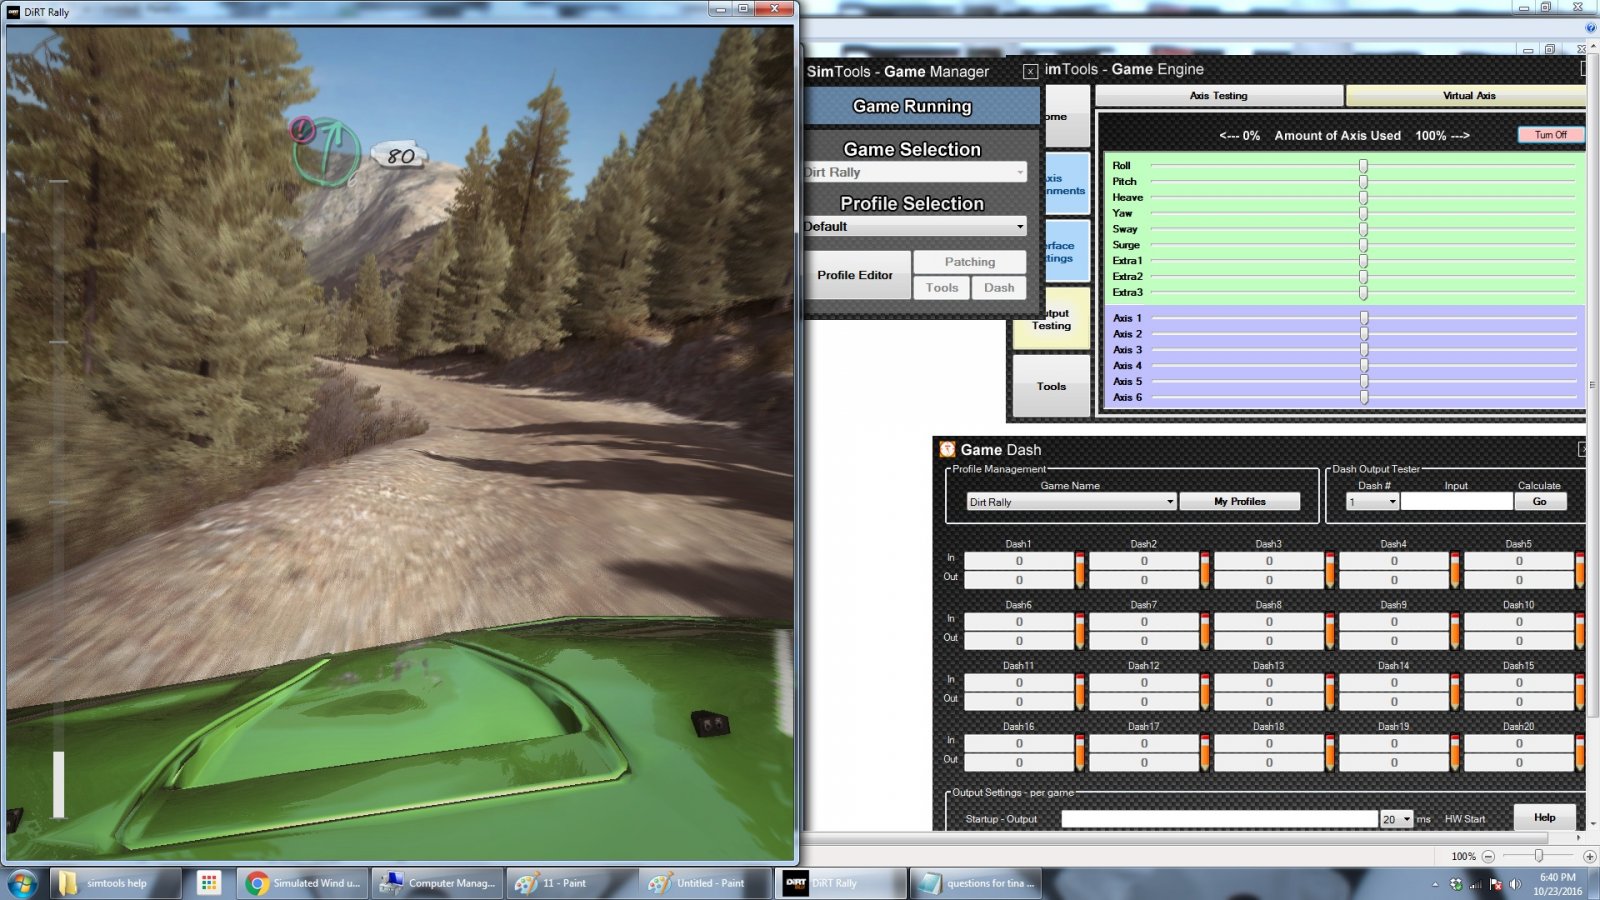The height and width of the screenshot is (900, 1600).
Task: Click the zoom slider handle near 100%
Action: pos(1539,856)
